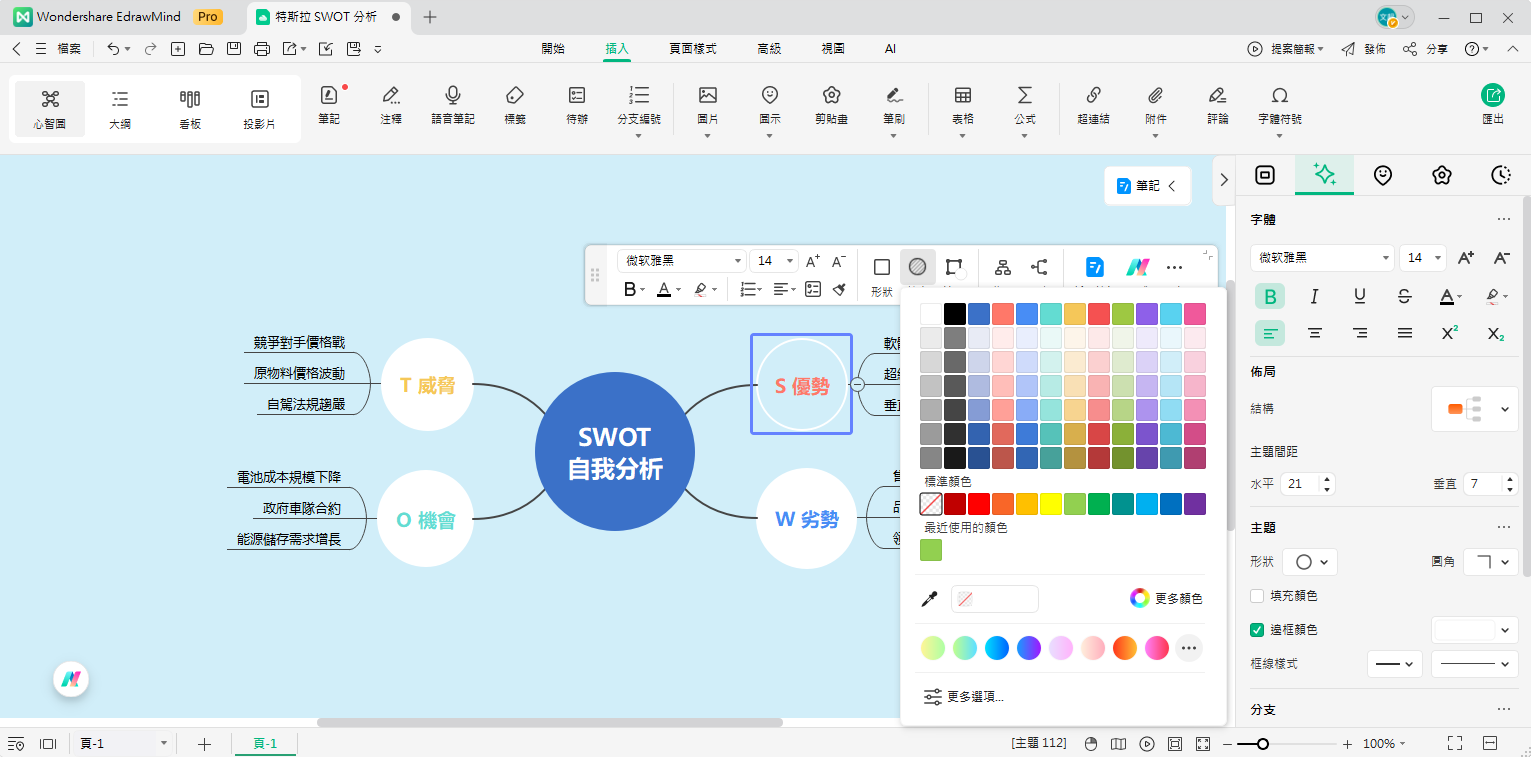Open the 形狀 shape dropdown
Image resolution: width=1531 pixels, height=757 pixels.
(x=1310, y=561)
